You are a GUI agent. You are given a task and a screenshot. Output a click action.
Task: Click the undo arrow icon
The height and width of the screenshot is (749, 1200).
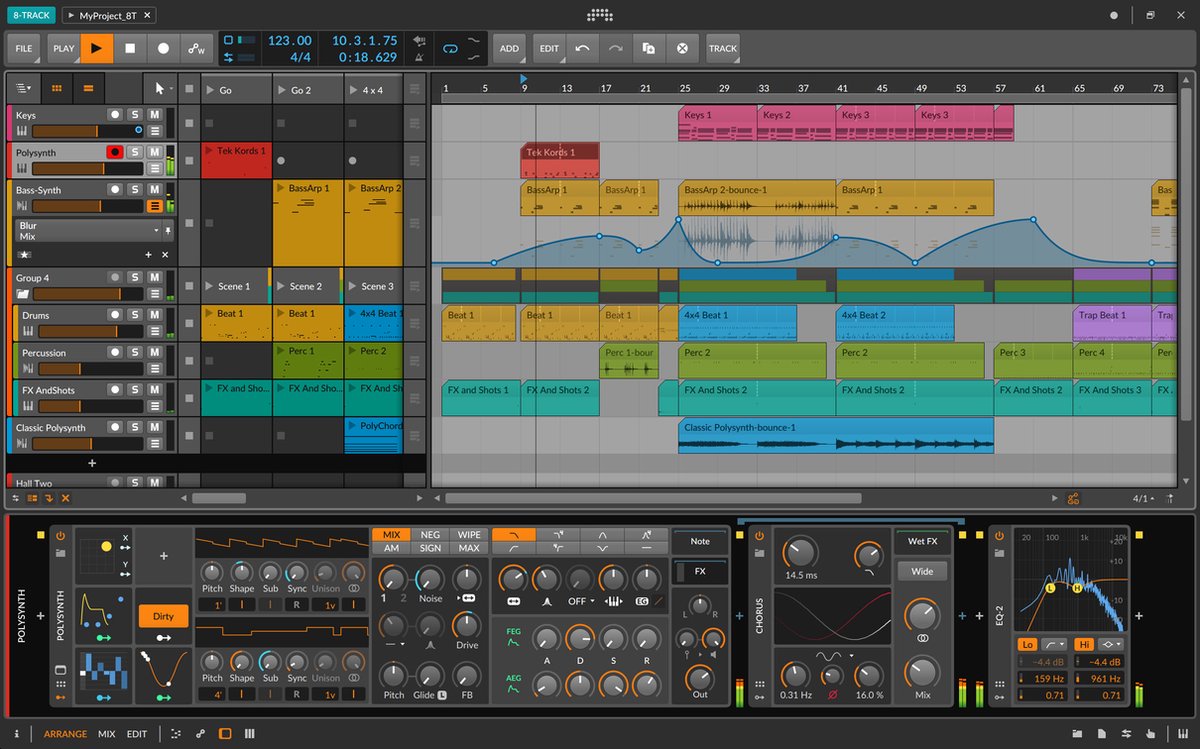click(582, 48)
